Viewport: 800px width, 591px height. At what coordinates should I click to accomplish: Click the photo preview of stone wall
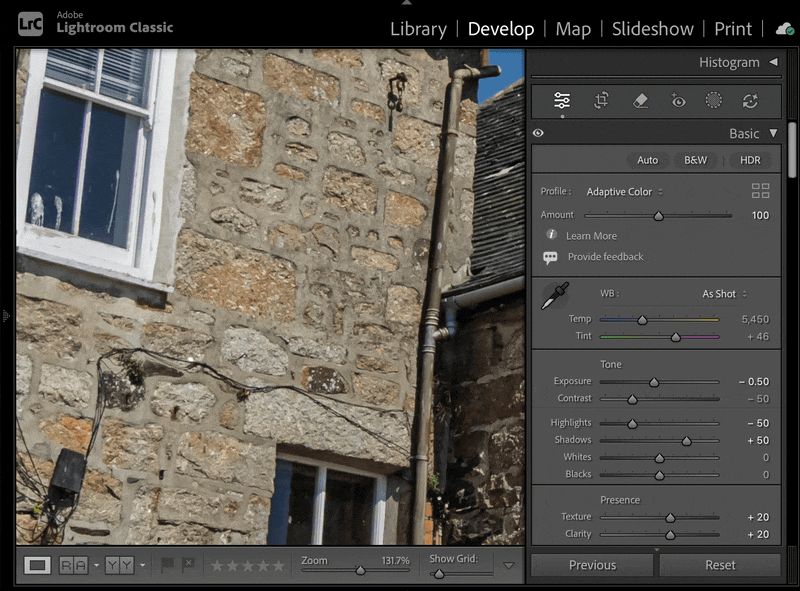pyautogui.click(x=270, y=297)
